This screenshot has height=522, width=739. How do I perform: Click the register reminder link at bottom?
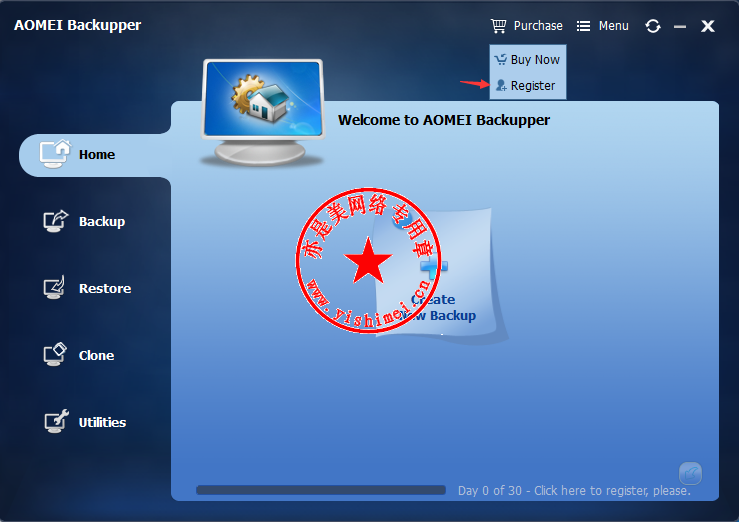574,490
